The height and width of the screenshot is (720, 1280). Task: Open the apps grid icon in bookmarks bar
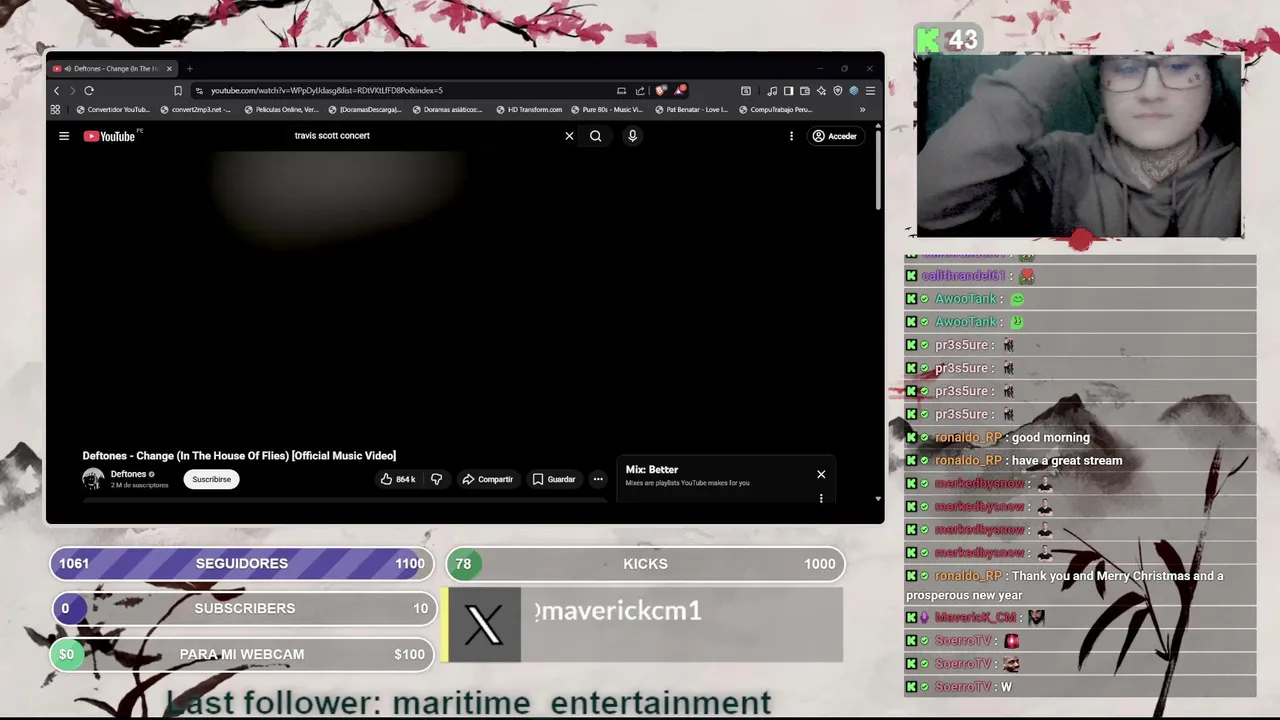(56, 110)
